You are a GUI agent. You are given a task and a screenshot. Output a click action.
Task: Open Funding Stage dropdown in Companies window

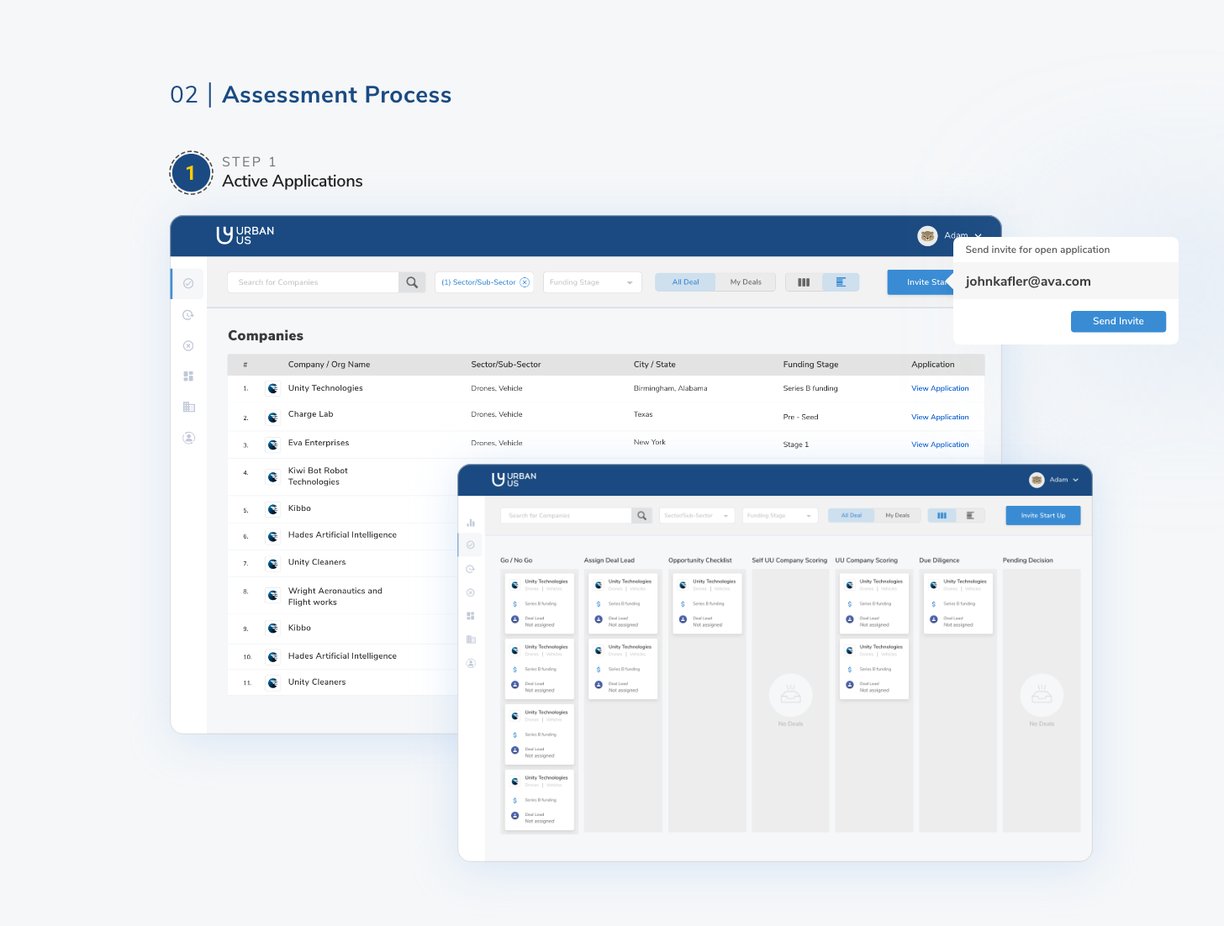click(592, 283)
